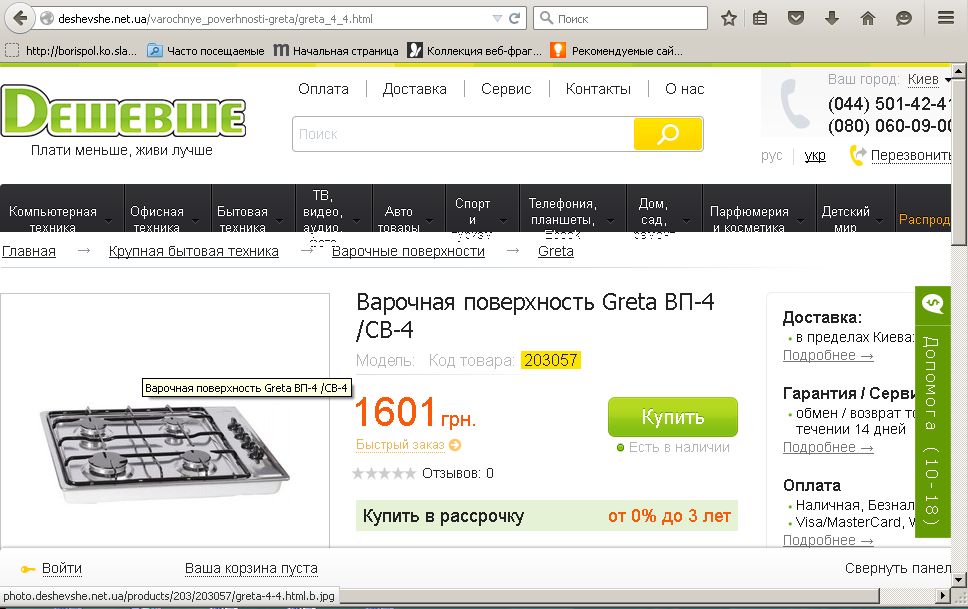Click the vertical scrollbar down arrow
The image size is (968, 609).
click(959, 579)
